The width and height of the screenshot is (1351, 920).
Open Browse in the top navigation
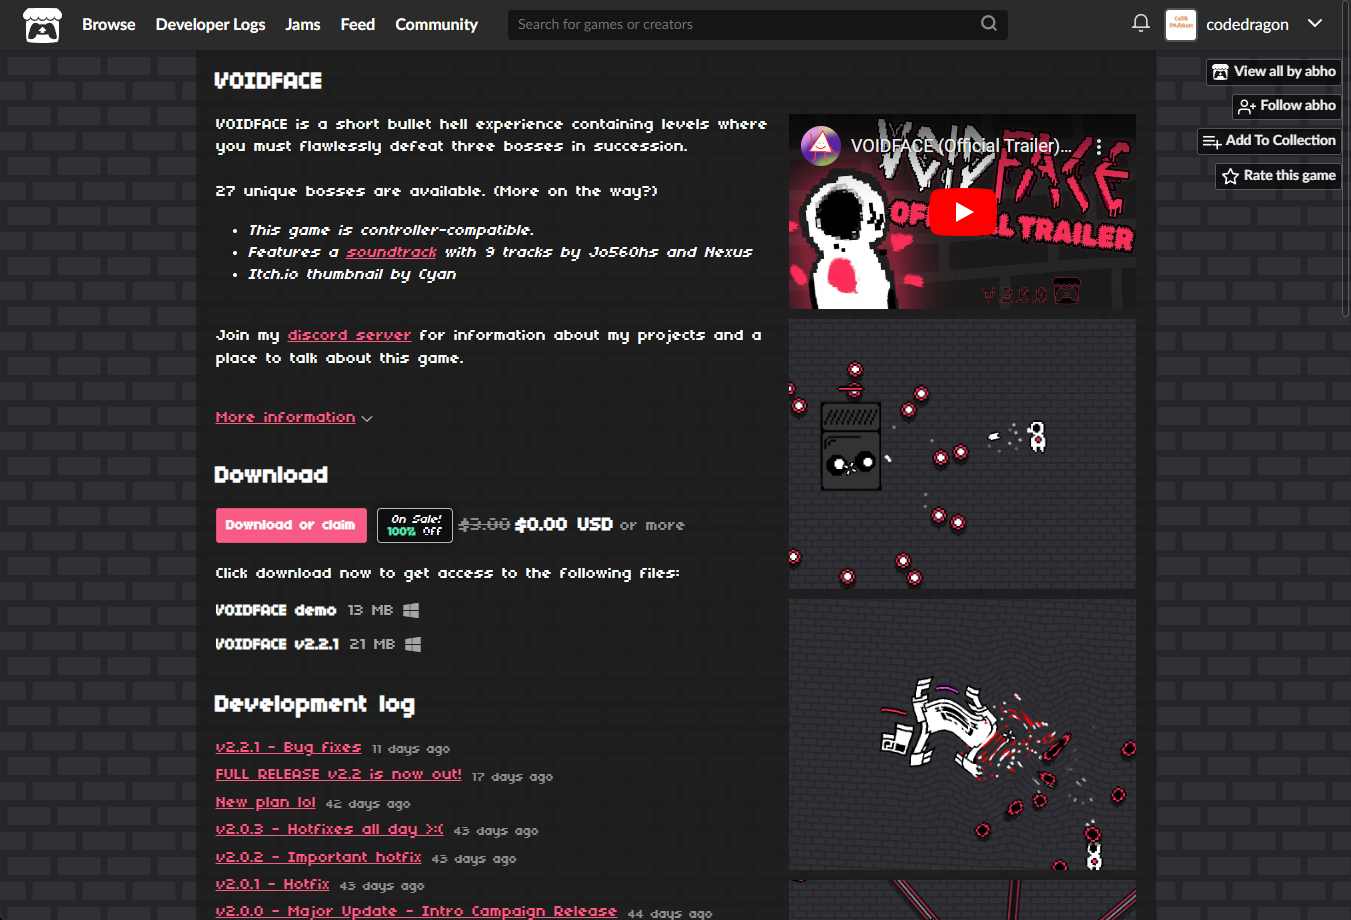(108, 25)
